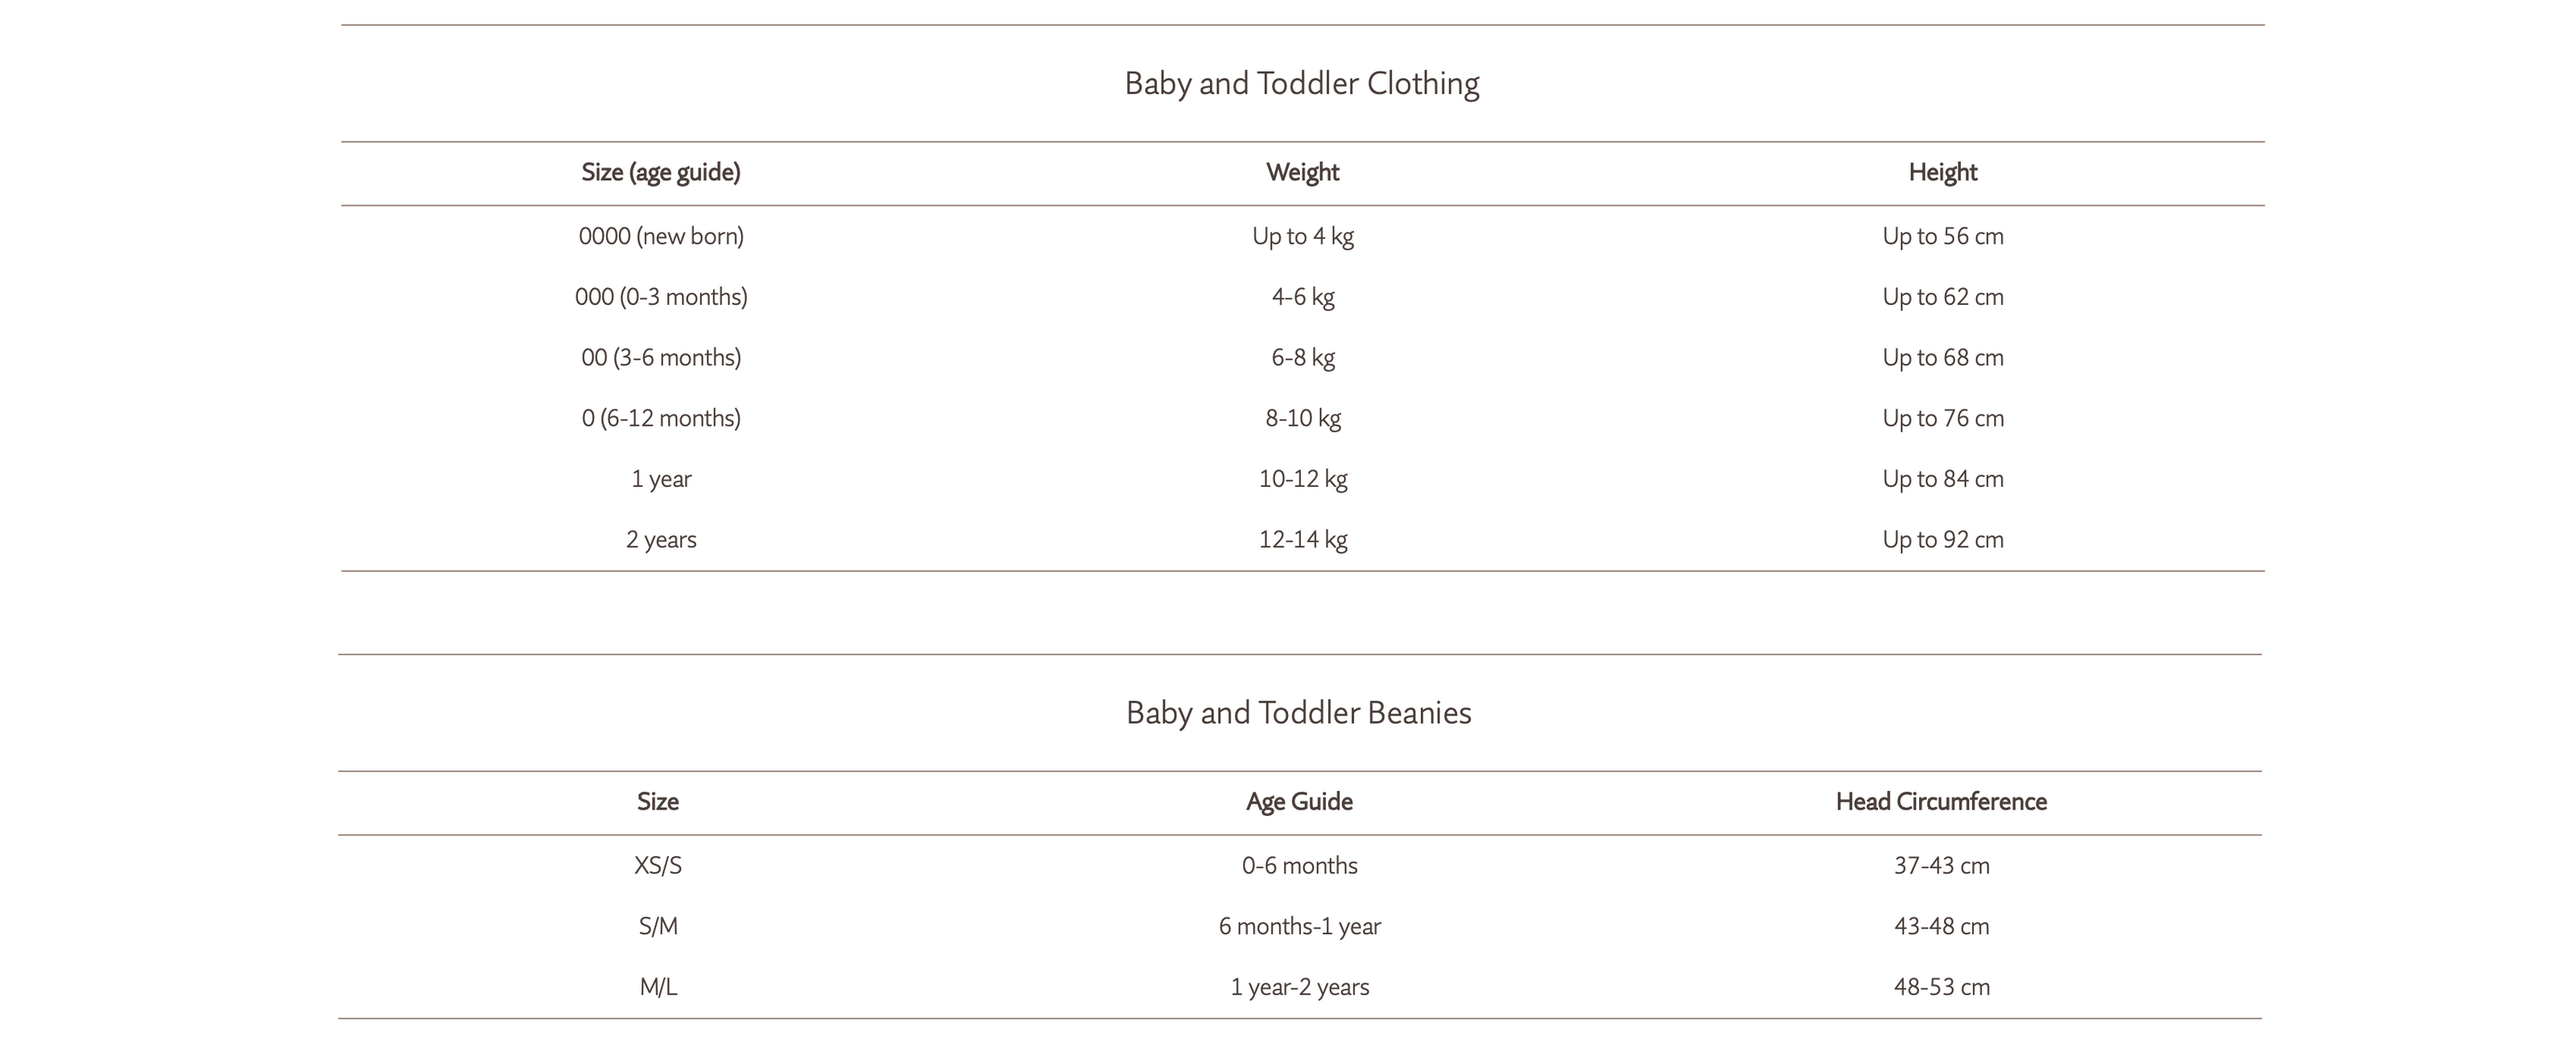This screenshot has width=2576, height=1042.
Task: Click the Baby and Toddler Beanies heading
Action: pos(1298,713)
